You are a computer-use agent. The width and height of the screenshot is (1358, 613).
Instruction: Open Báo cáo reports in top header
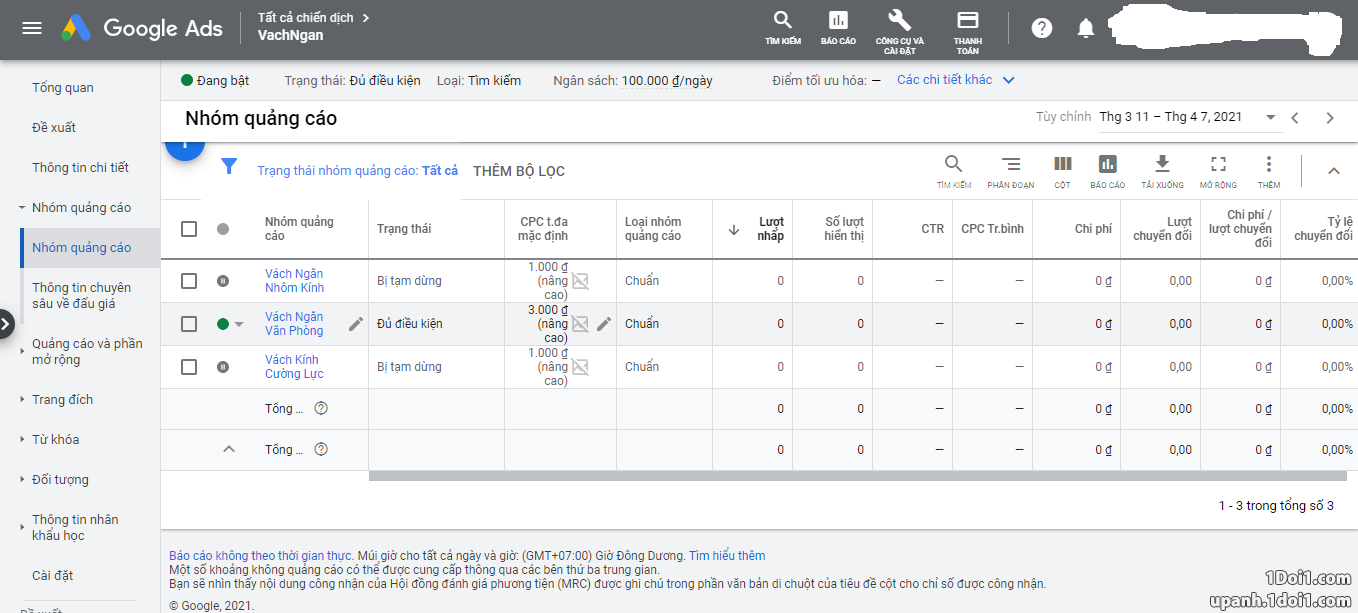[838, 28]
